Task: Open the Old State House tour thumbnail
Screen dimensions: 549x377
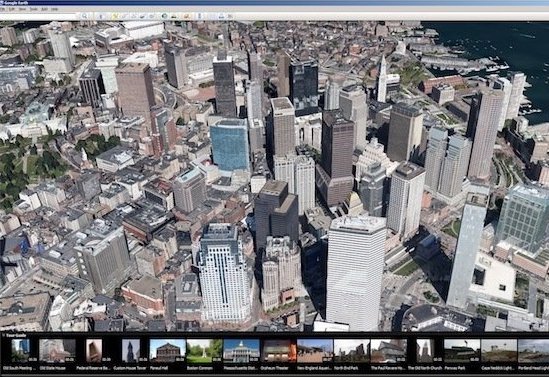Action: 57,350
